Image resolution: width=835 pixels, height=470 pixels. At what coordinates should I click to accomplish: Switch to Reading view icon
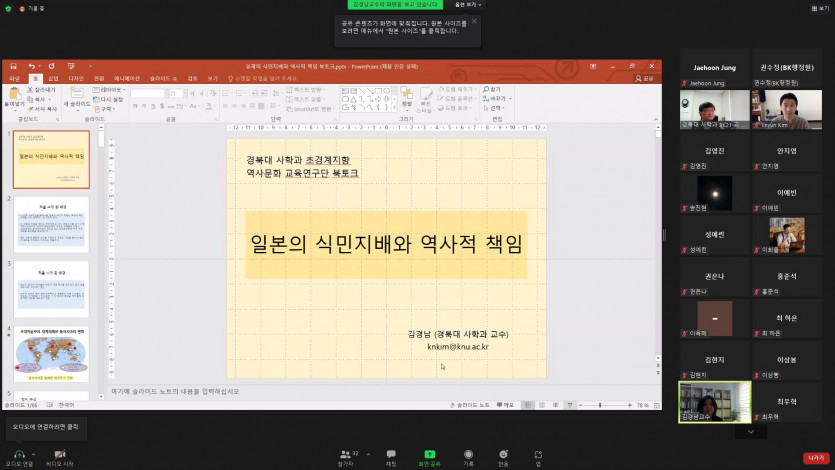click(555, 405)
